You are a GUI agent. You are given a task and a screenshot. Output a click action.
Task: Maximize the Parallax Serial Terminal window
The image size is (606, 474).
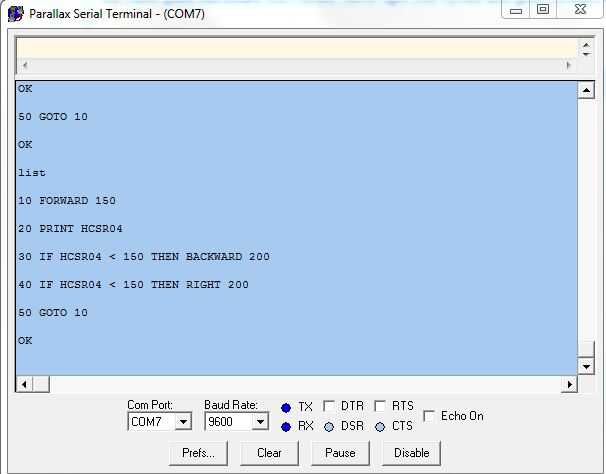(x=543, y=10)
